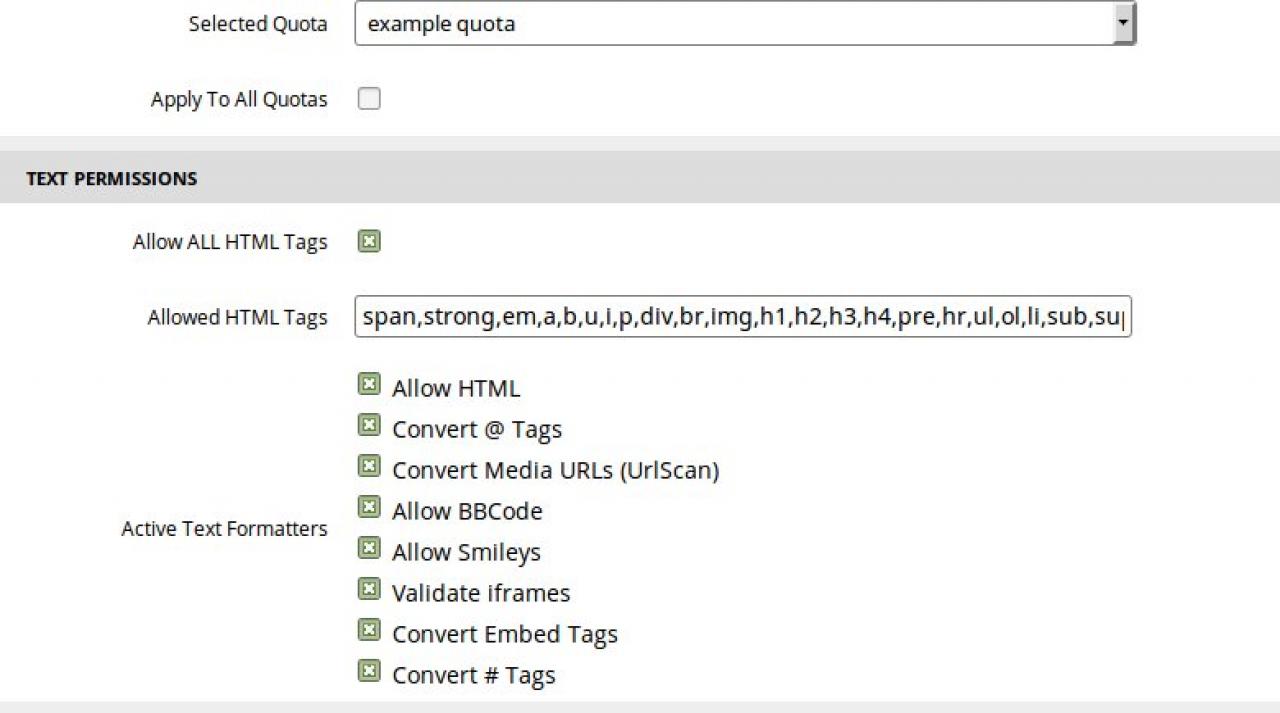Disable the Validate iframes formatter
1280x713 pixels.
(x=369, y=590)
